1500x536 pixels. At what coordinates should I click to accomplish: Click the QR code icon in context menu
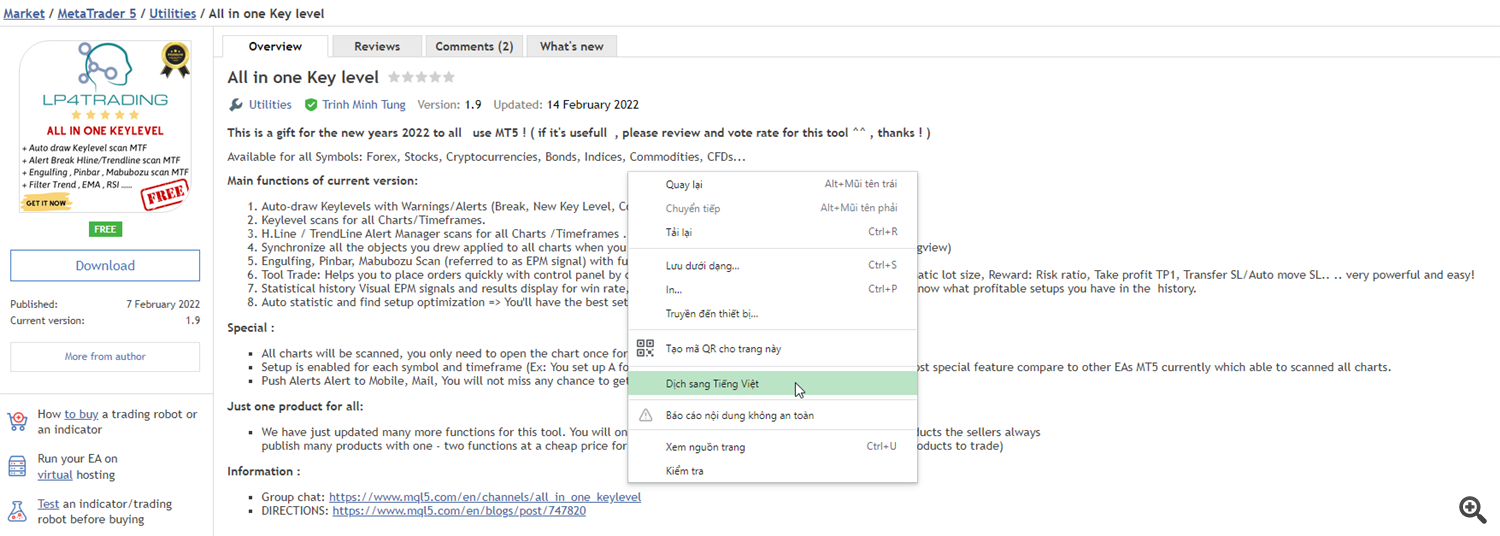tap(645, 348)
